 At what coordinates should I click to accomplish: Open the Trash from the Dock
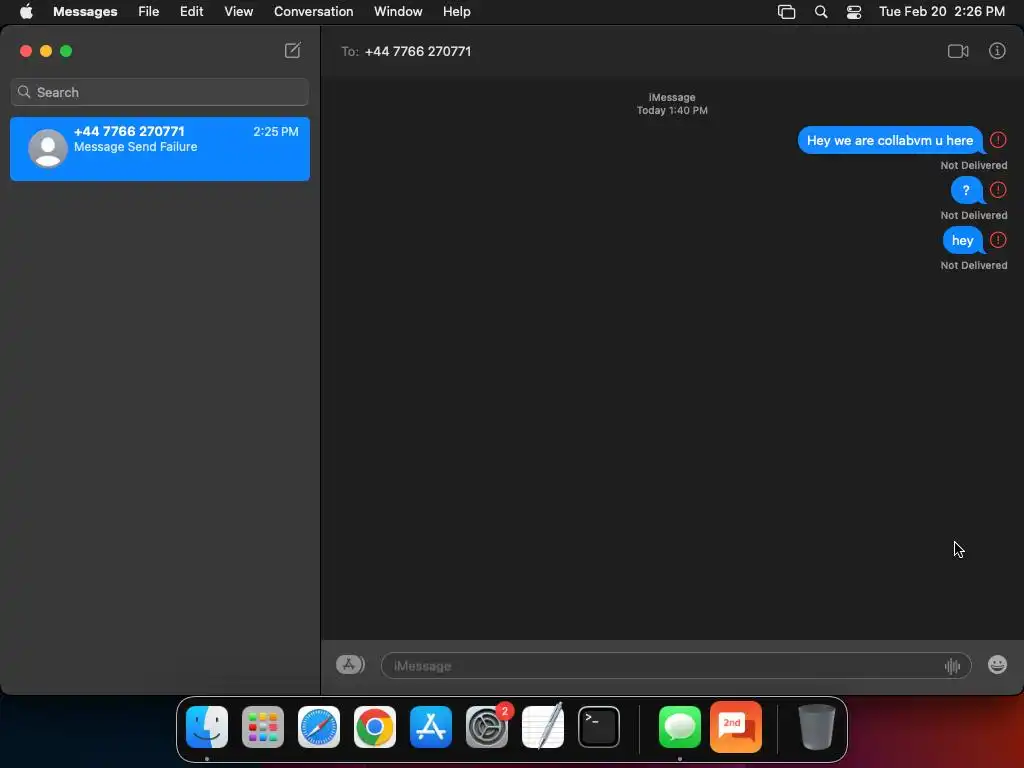pos(816,727)
